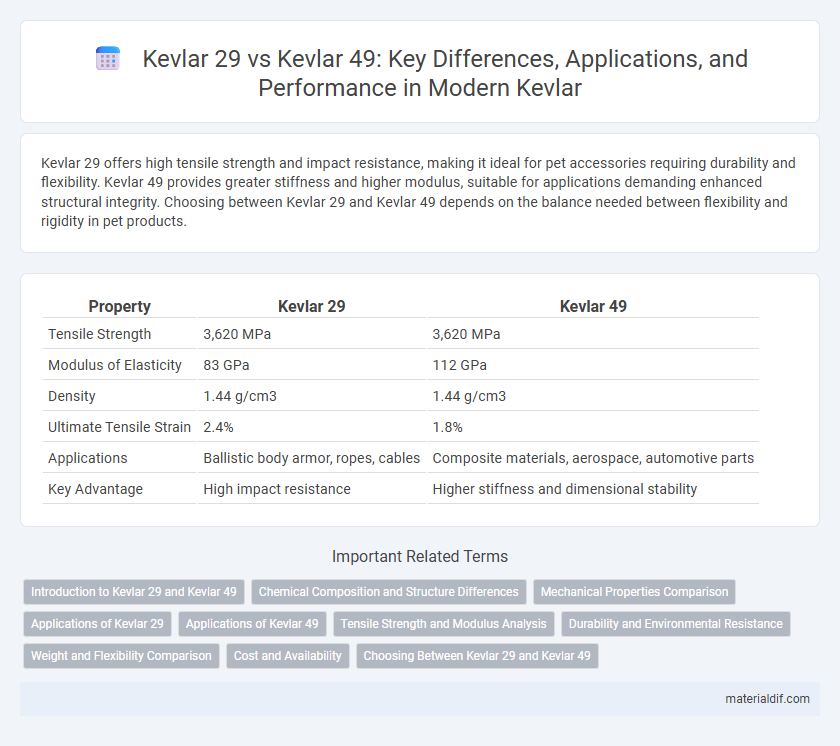Open 'Durability and Environmental Resistance' tag
Image resolution: width=840 pixels, height=746 pixels.
[676, 624]
